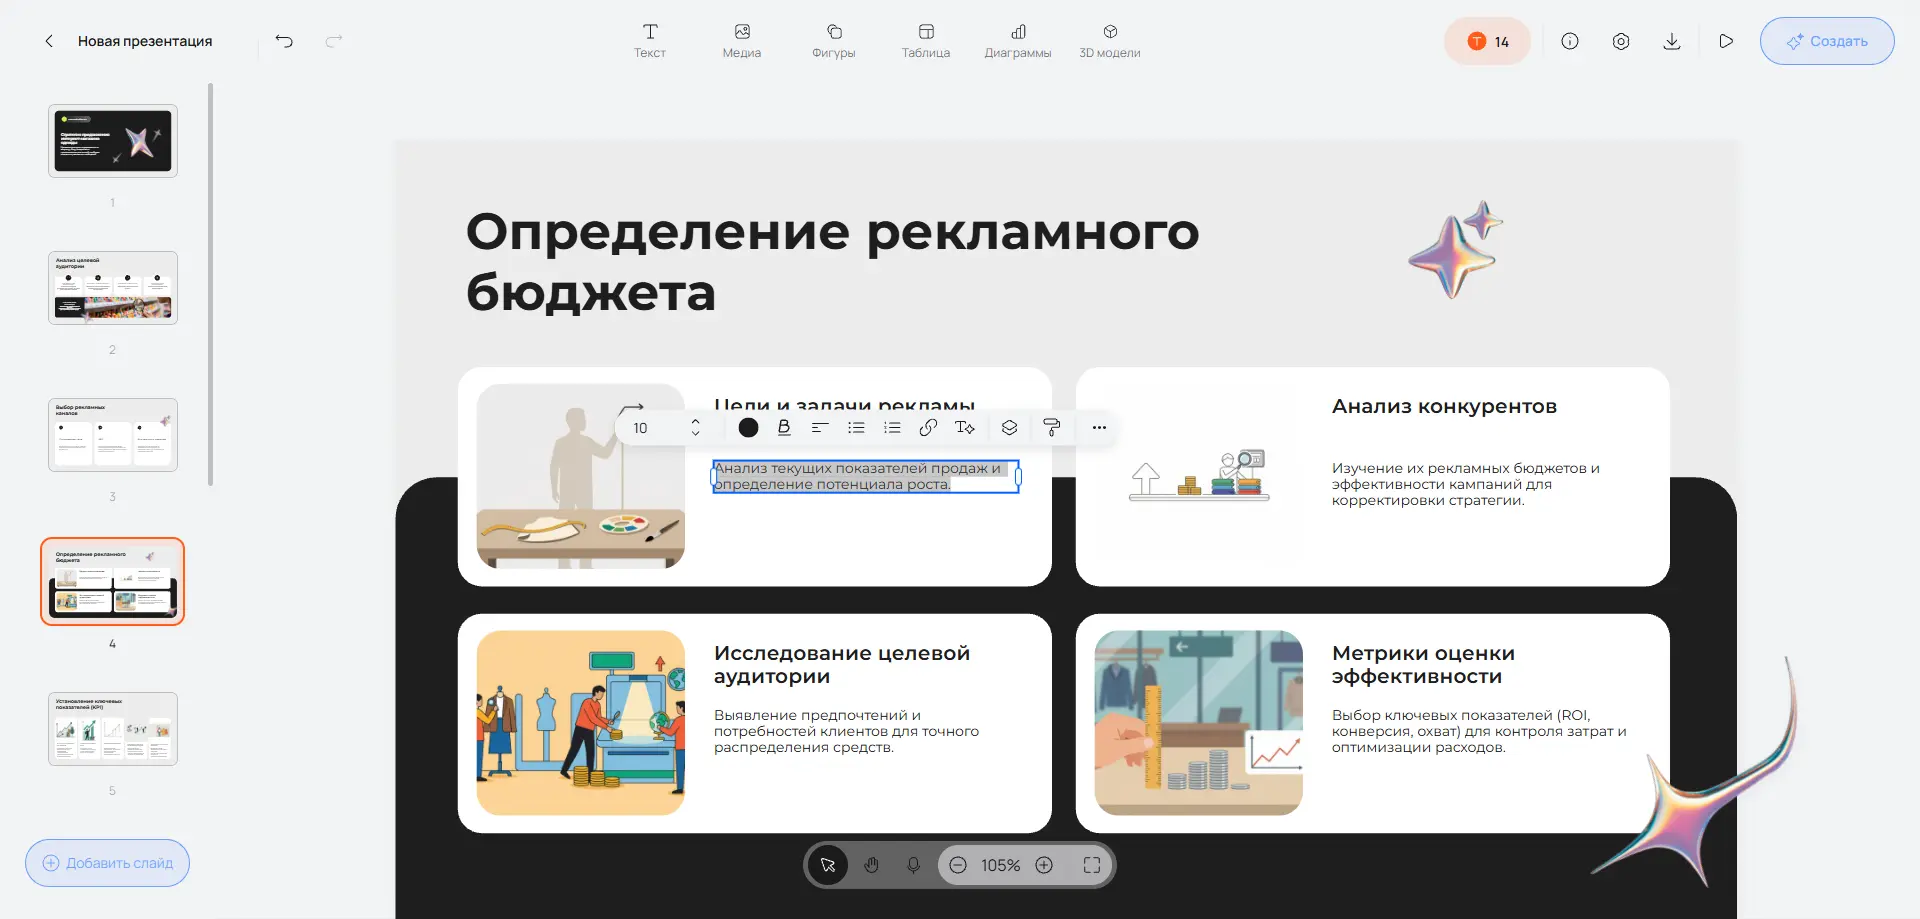Open the presentation settings gear

(x=1621, y=41)
